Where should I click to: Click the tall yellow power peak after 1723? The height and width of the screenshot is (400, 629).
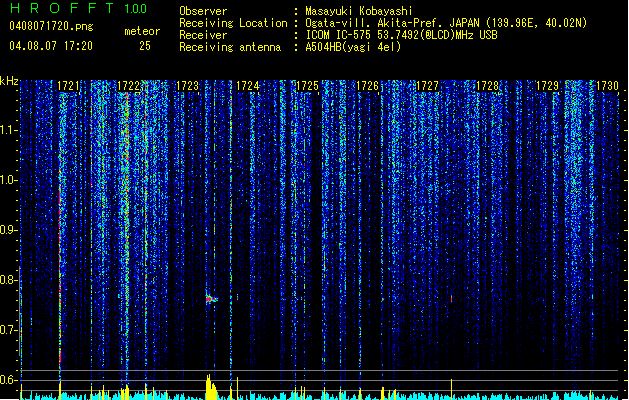pos(211,387)
